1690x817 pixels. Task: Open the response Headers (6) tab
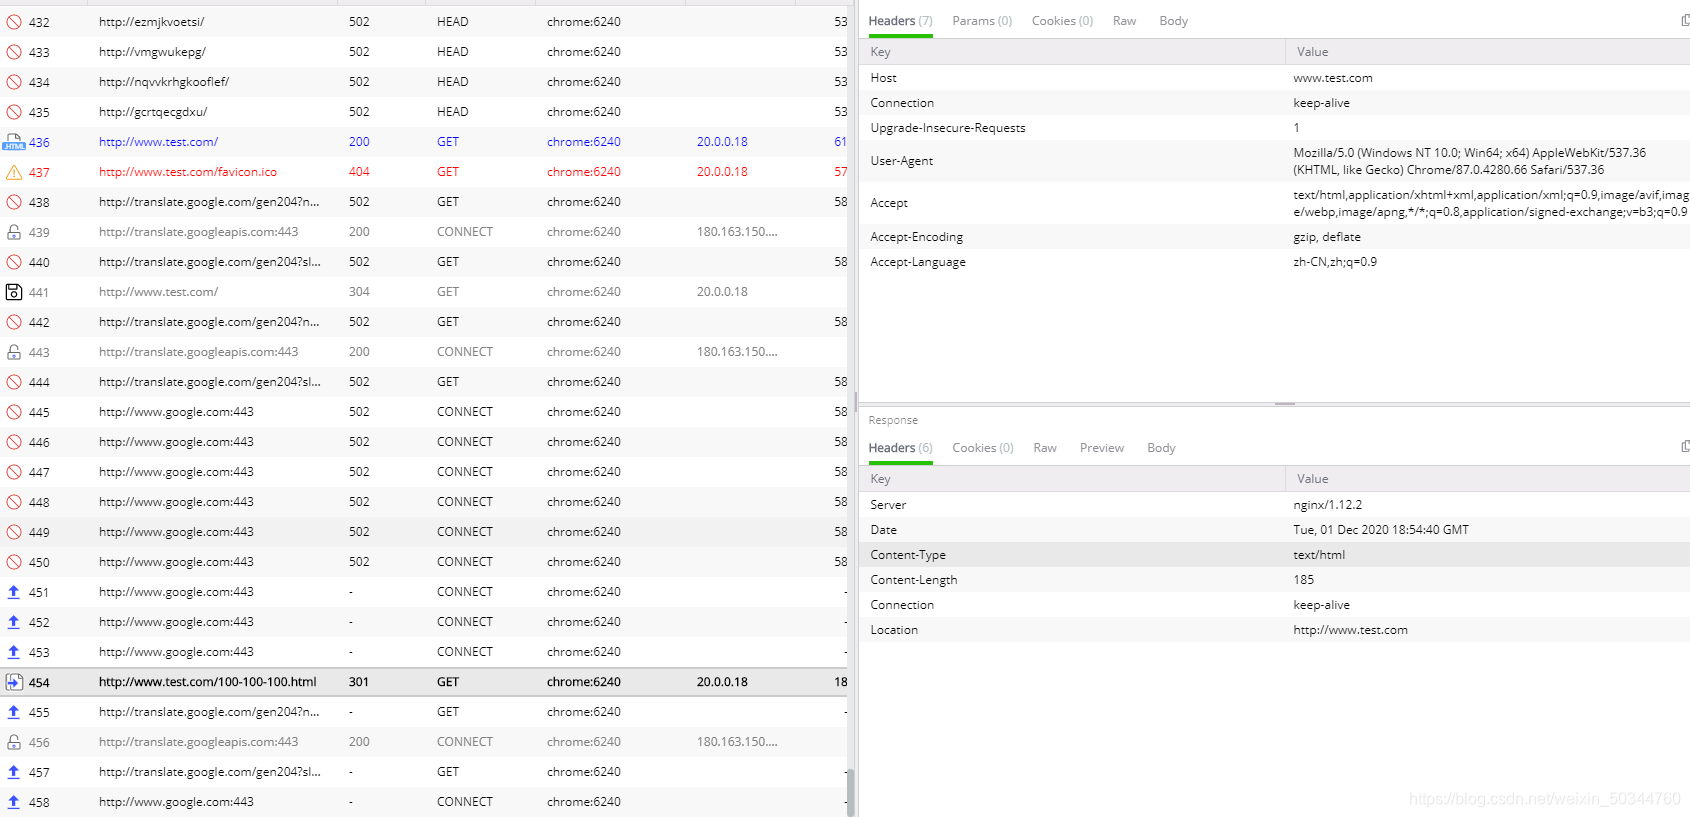click(900, 448)
